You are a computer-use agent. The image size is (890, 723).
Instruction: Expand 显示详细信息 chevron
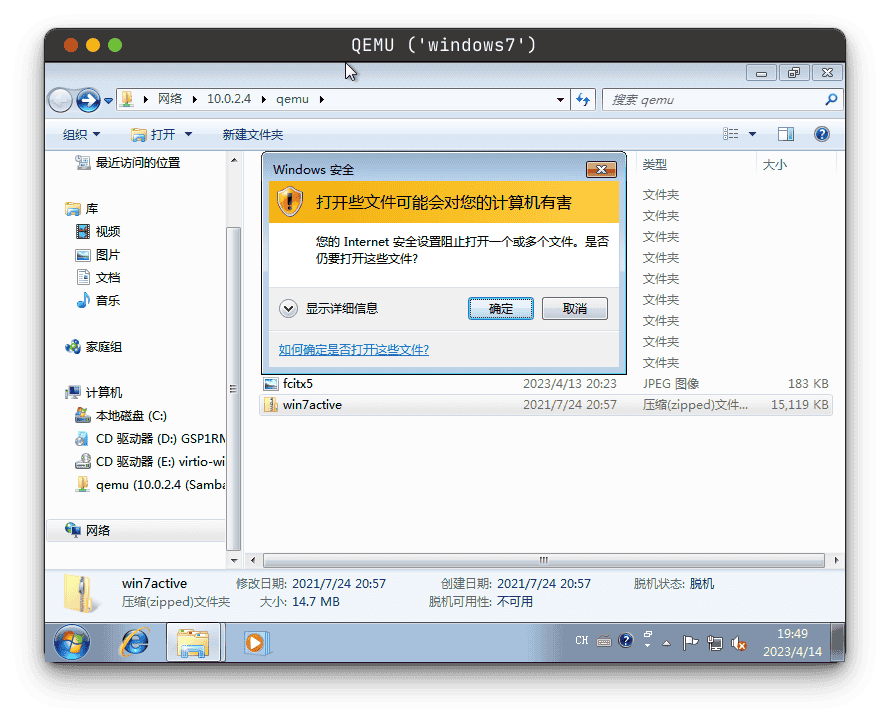pos(288,309)
